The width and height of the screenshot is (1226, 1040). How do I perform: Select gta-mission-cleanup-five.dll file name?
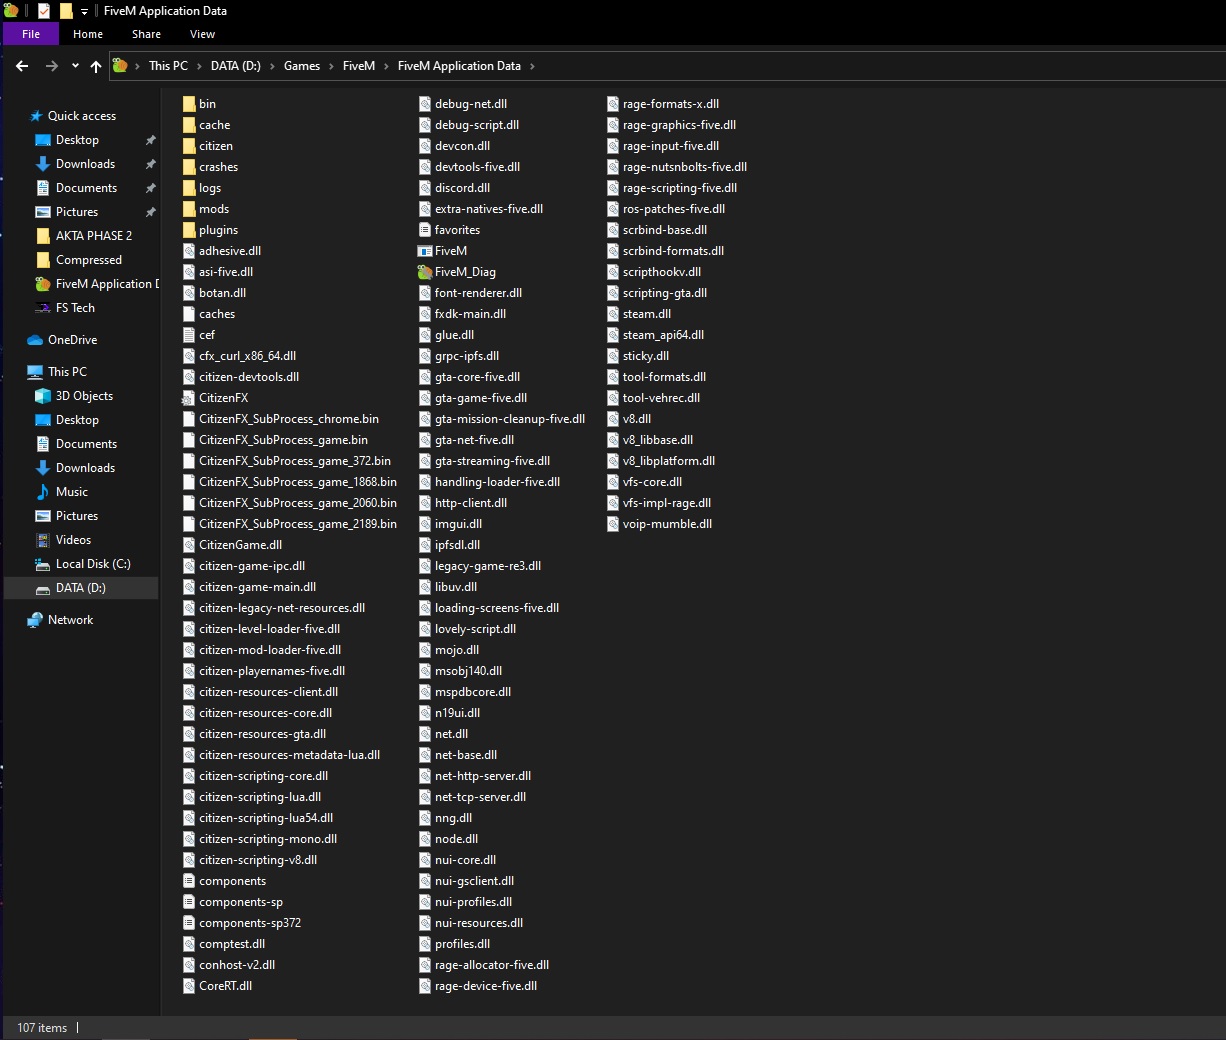pyautogui.click(x=510, y=419)
